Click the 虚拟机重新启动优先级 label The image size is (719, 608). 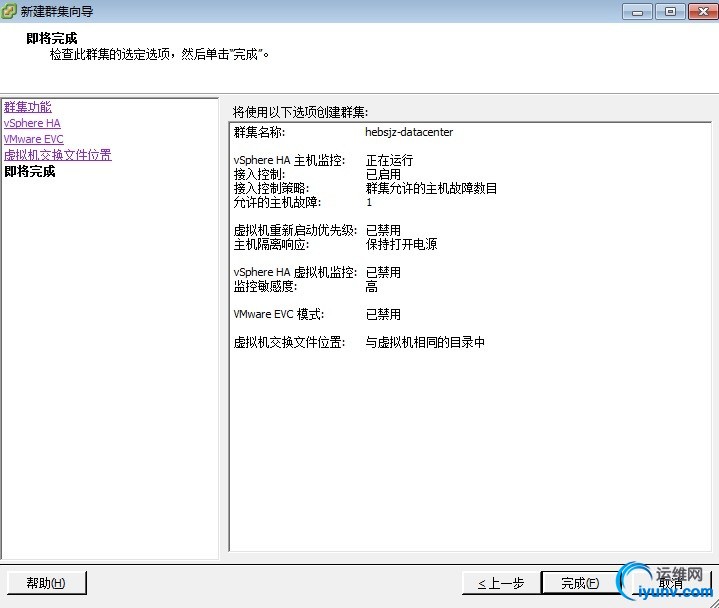(295, 230)
